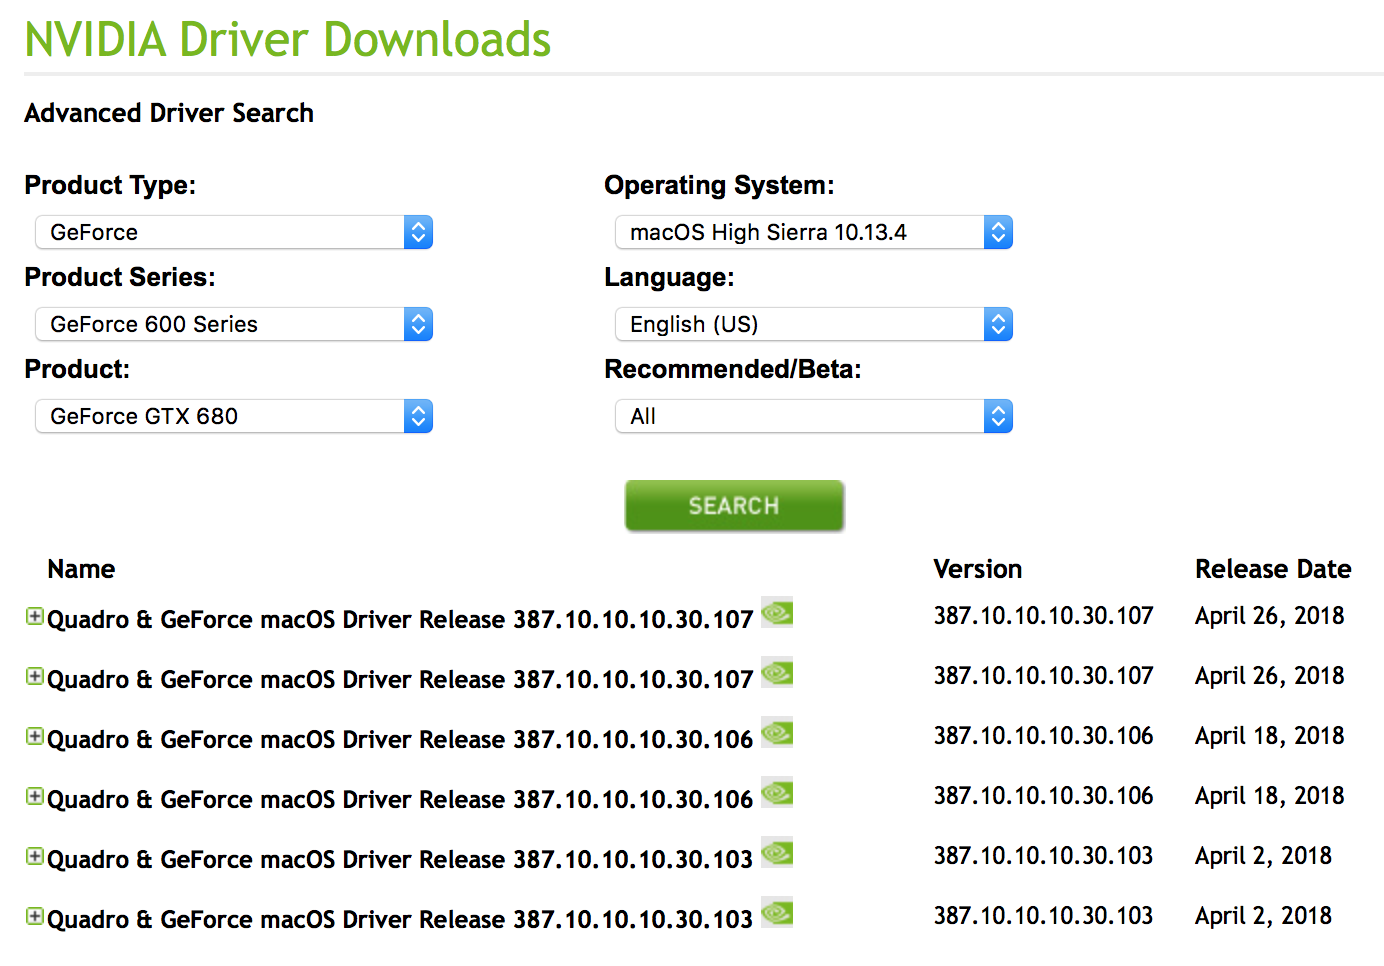Select the first 387.10.10.10.30.106 version cell
Screen dimensions: 1384x966
1044,736
